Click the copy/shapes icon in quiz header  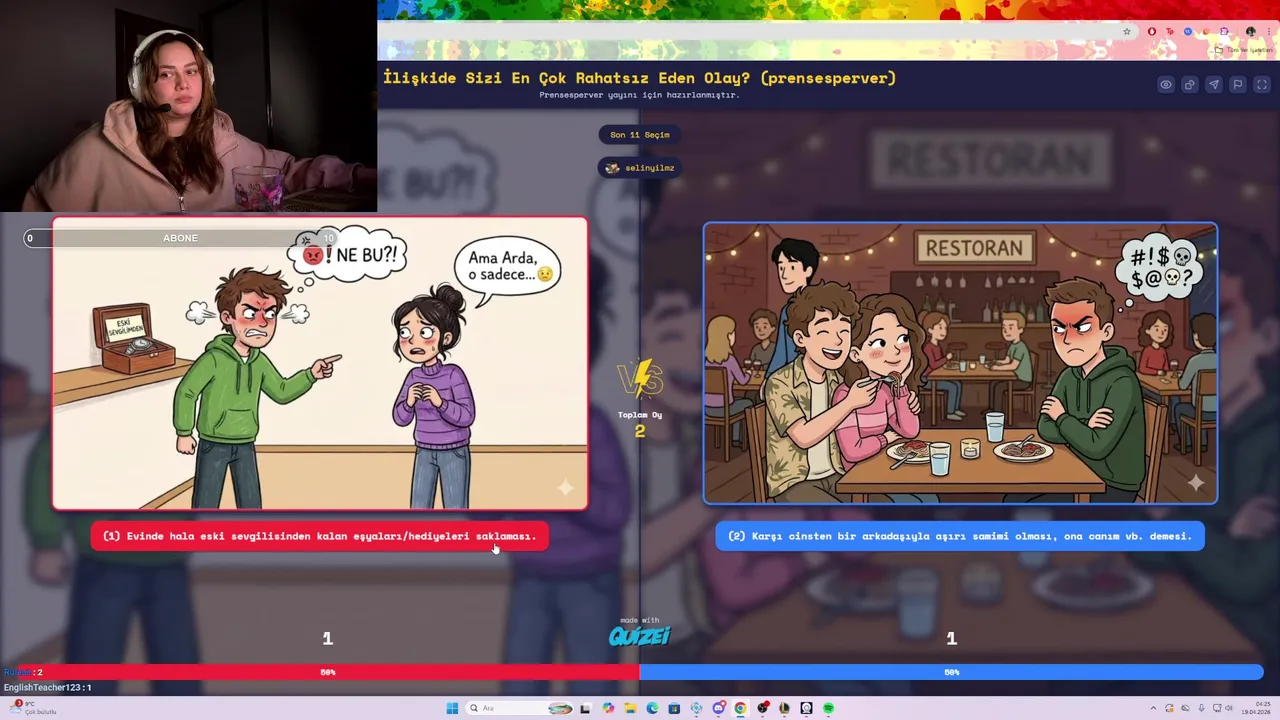pyautogui.click(x=1190, y=85)
